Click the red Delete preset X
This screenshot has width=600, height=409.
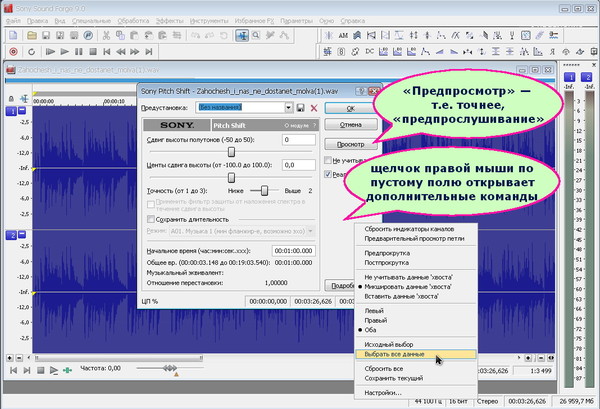314,108
